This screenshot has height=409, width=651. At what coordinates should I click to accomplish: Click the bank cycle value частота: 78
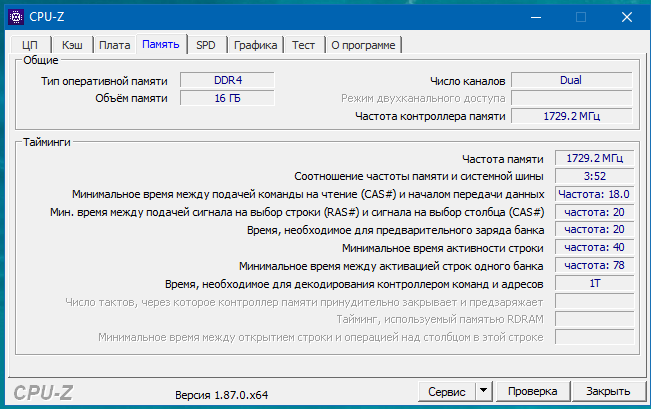[595, 265]
